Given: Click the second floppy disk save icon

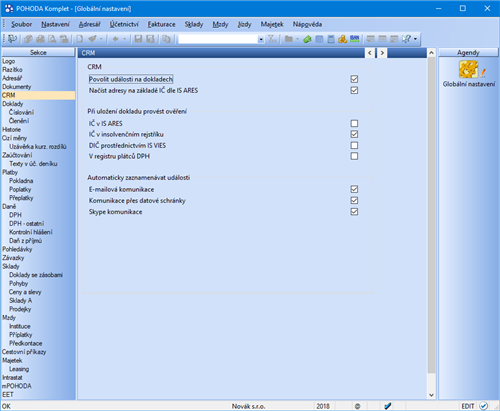Looking at the screenshot, I should coord(150,39).
